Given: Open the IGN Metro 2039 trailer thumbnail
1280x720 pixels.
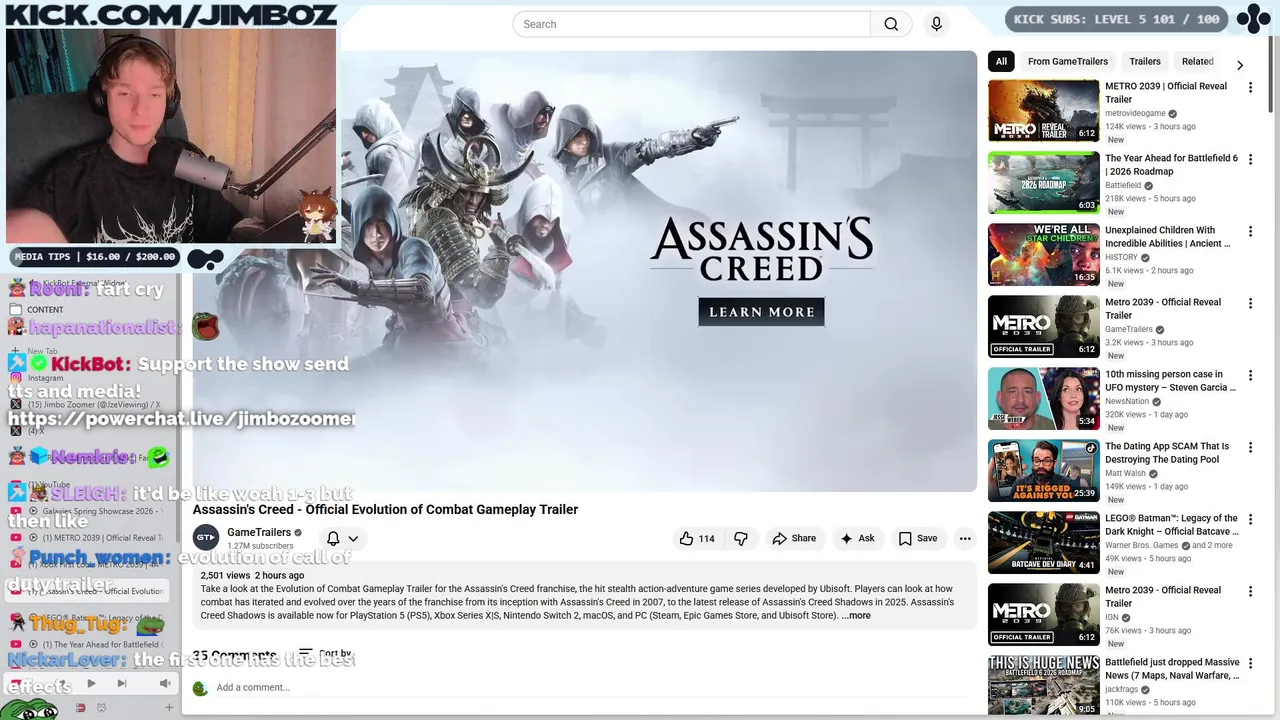Looking at the screenshot, I should pos(1044,615).
